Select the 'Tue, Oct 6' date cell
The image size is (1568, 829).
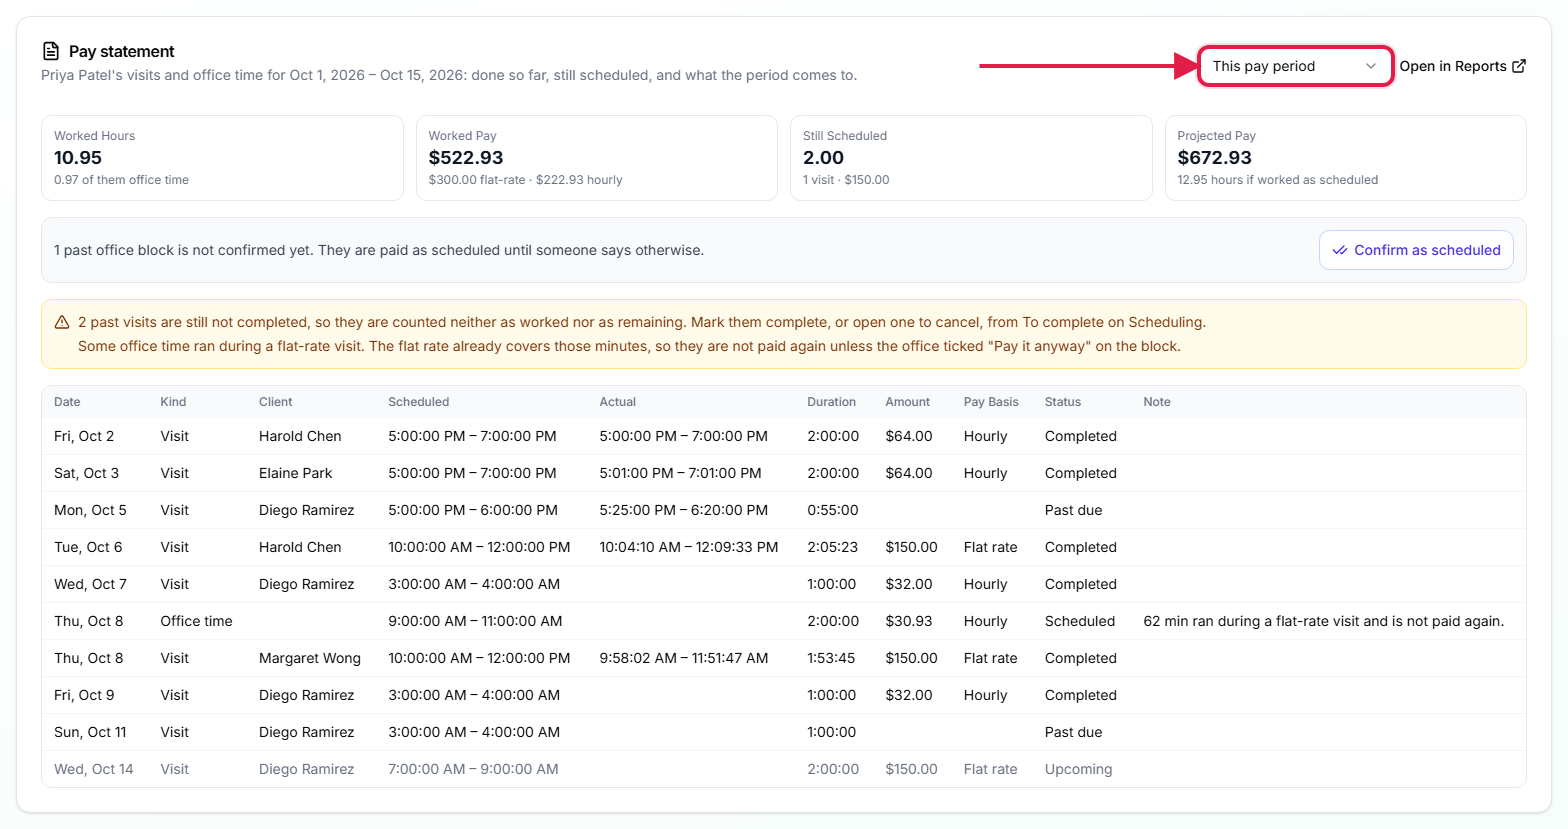pos(88,547)
